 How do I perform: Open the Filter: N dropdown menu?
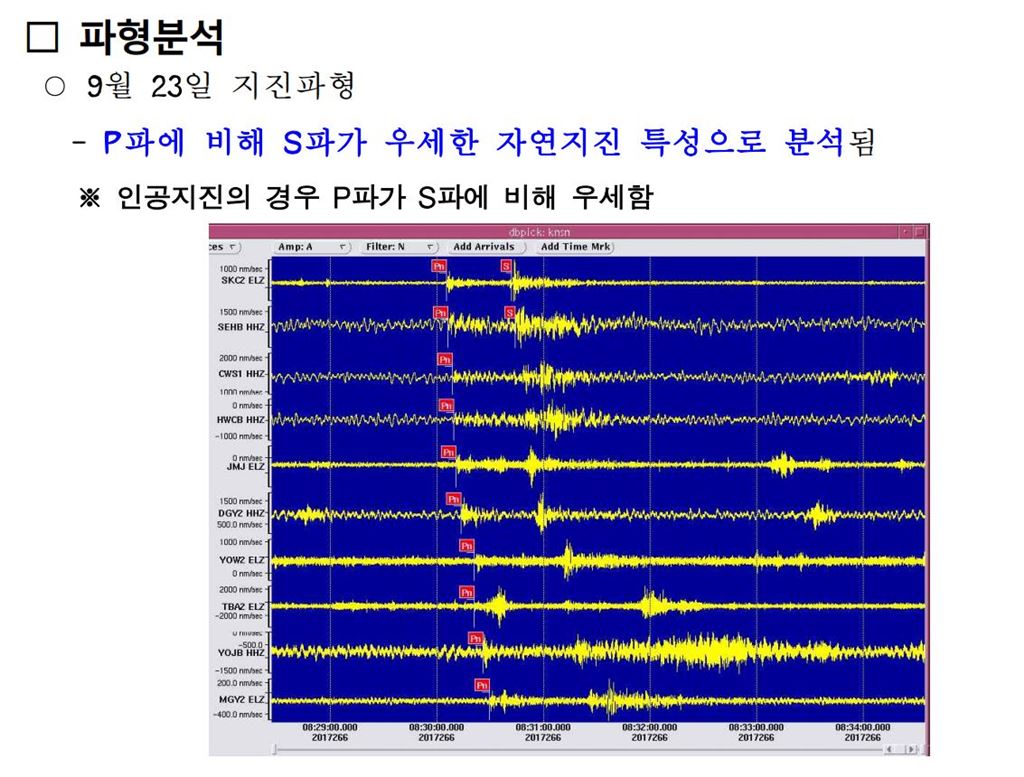coord(400,246)
